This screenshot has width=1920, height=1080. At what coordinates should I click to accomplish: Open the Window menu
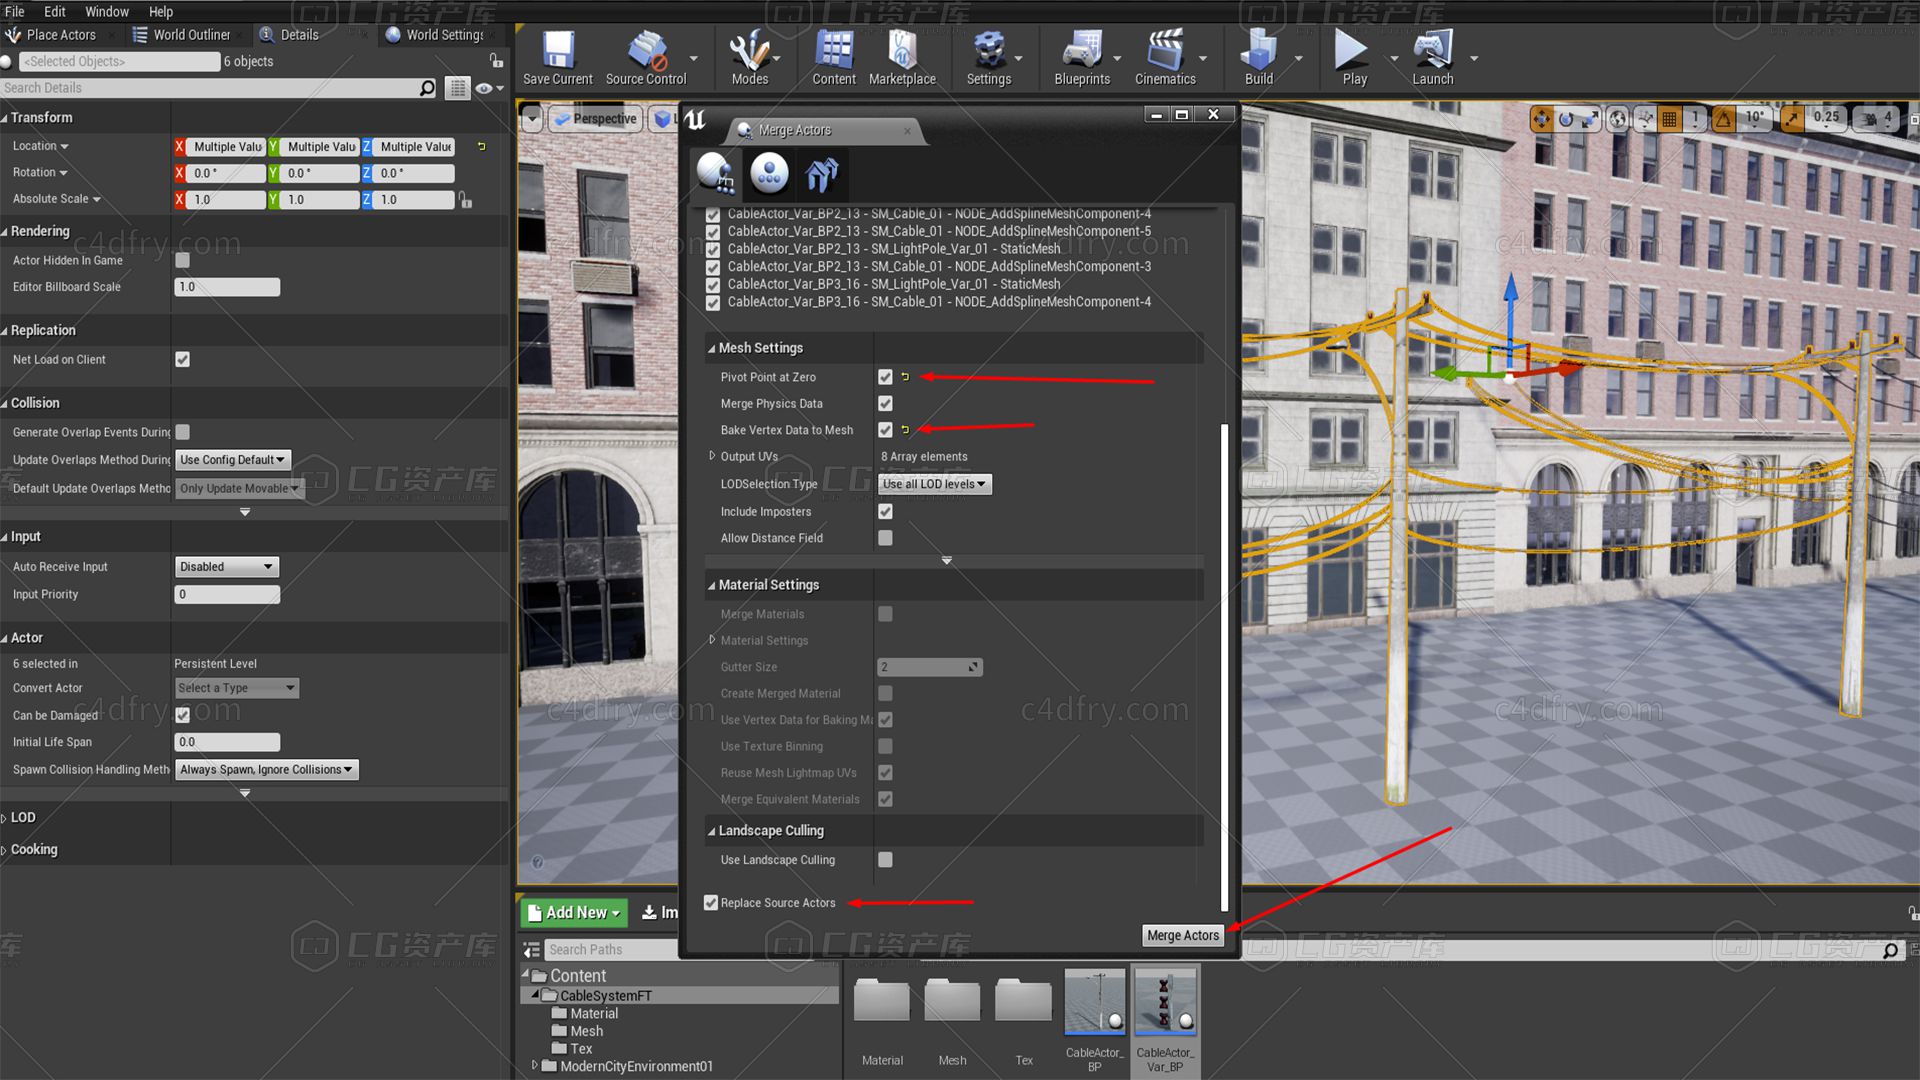106,12
